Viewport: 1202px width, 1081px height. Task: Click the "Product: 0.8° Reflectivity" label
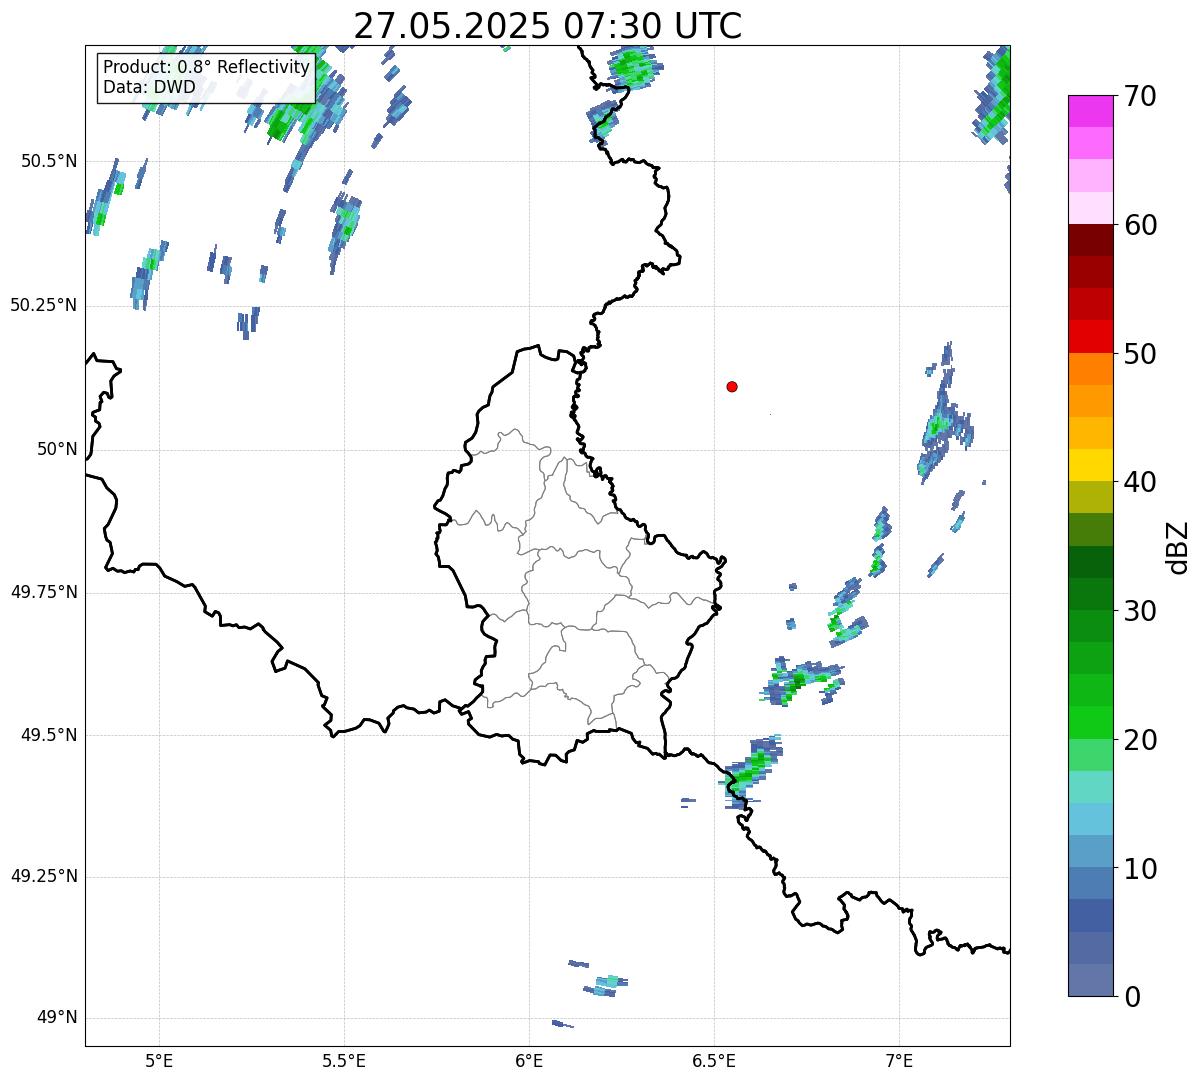[206, 67]
